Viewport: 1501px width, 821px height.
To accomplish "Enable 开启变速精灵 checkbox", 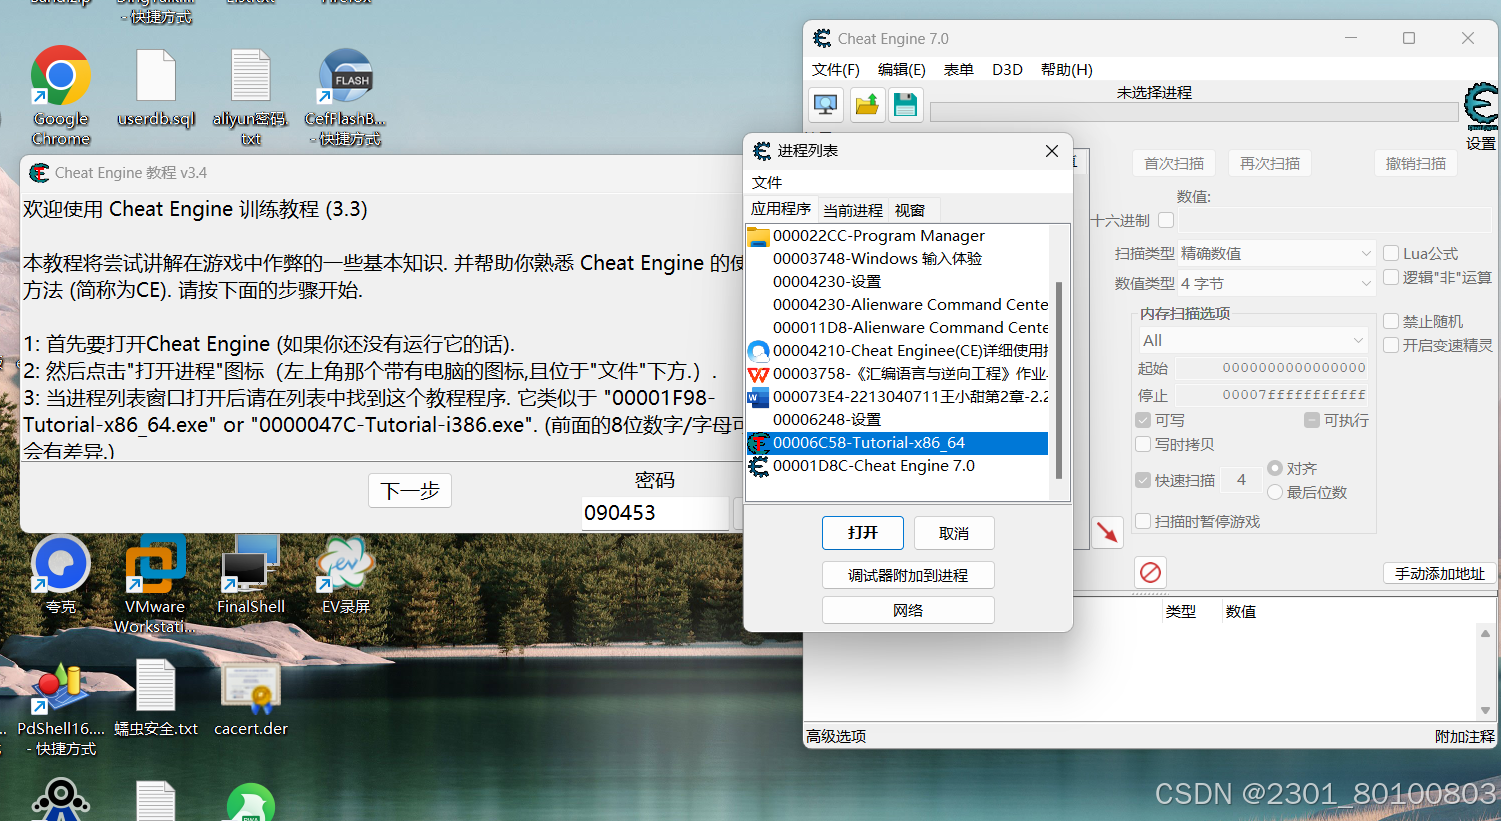I will (x=1391, y=345).
